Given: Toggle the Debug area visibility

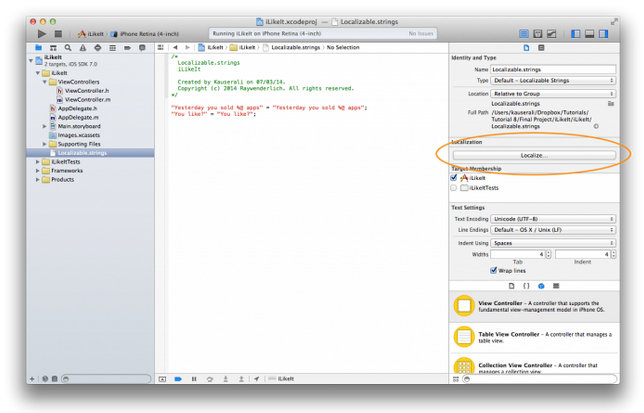Looking at the screenshot, I should click(589, 34).
